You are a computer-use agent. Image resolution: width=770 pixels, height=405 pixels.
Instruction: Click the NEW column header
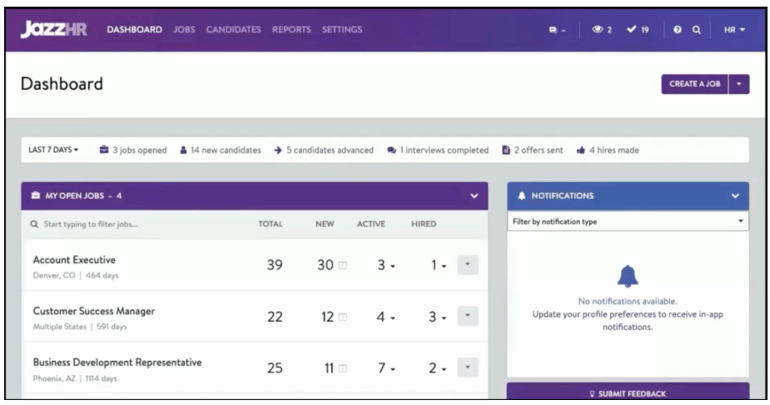tap(325, 224)
